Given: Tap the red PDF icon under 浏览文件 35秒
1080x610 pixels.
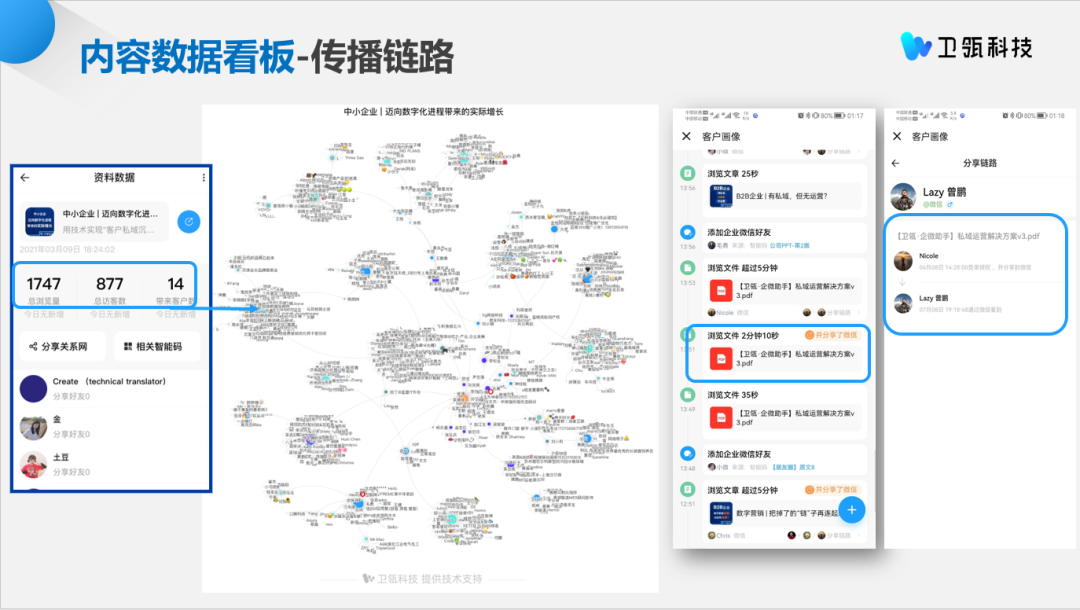Looking at the screenshot, I should pos(721,418).
